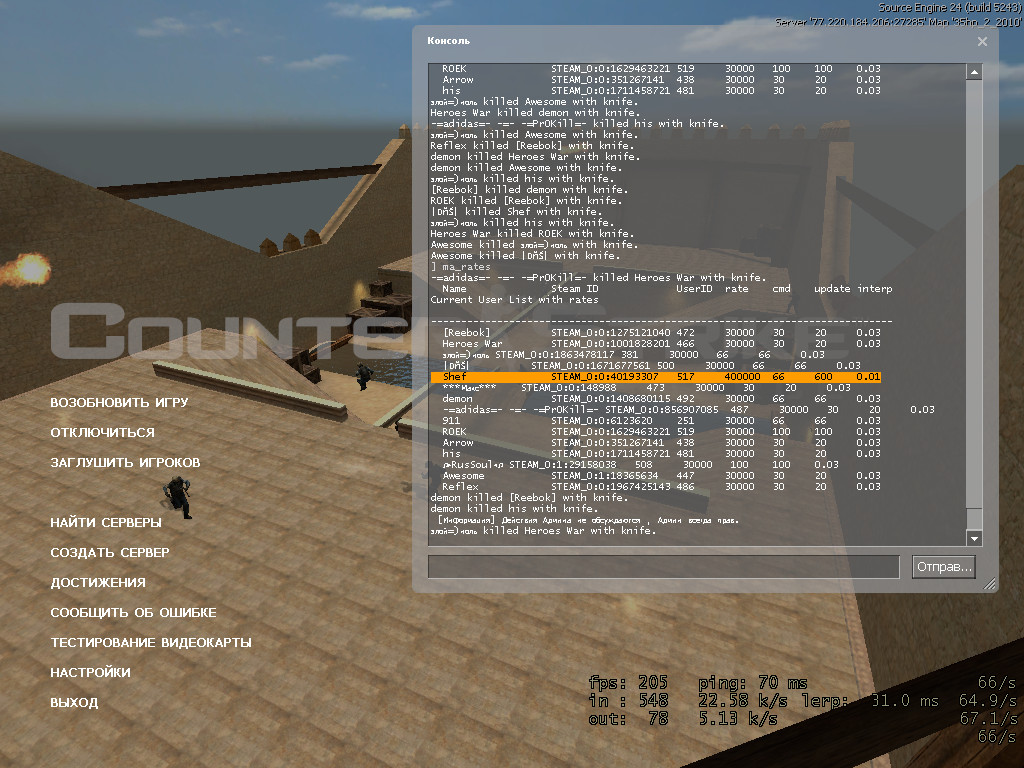
Task: Open ЗАГЛУШИТЬ ИГРОКОВ menu item
Action: (x=125, y=462)
